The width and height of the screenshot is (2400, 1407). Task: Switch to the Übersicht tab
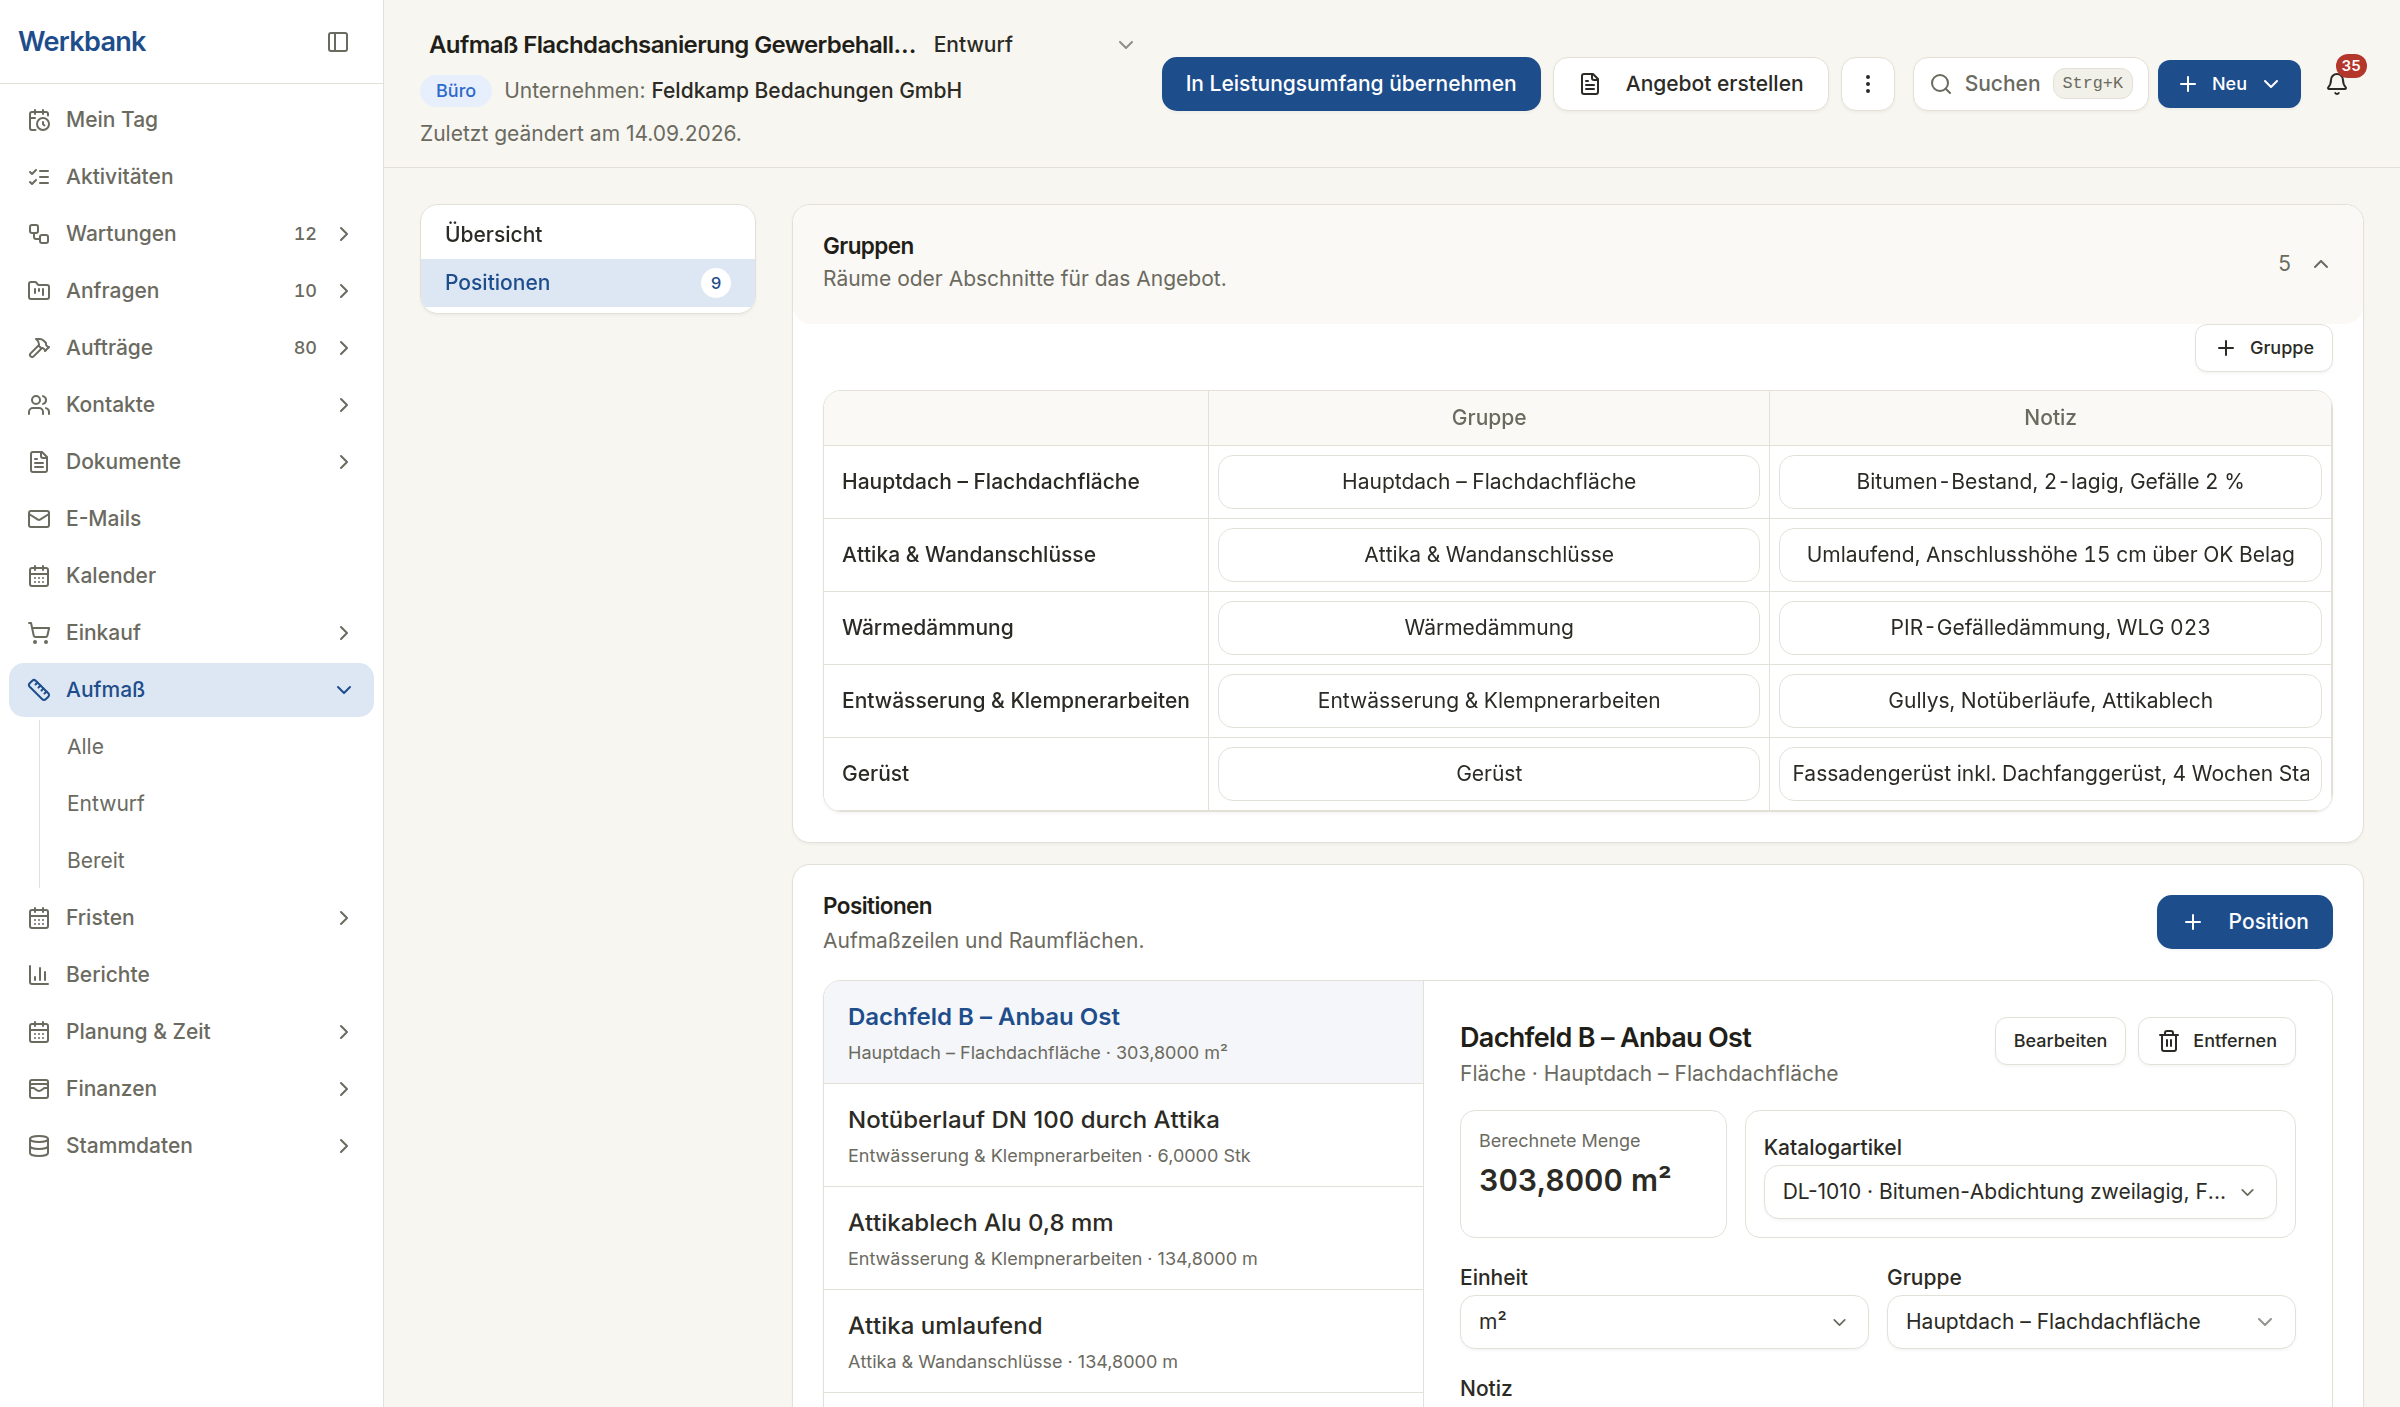click(588, 234)
